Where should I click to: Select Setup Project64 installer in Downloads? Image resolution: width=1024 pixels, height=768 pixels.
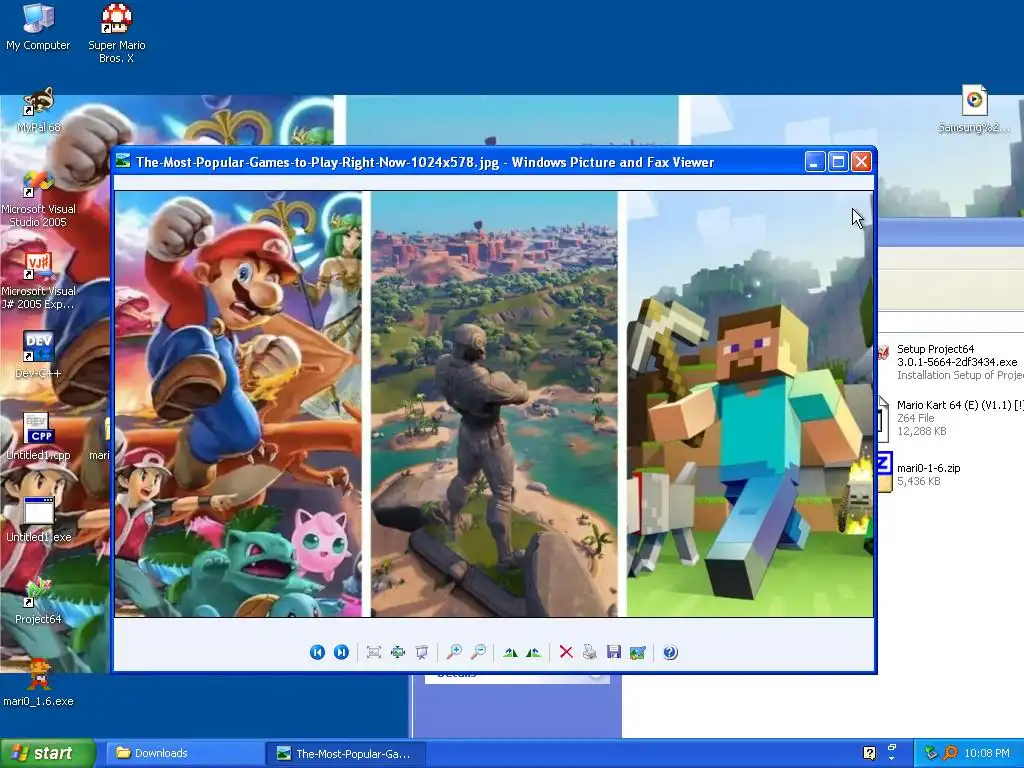click(x=951, y=362)
